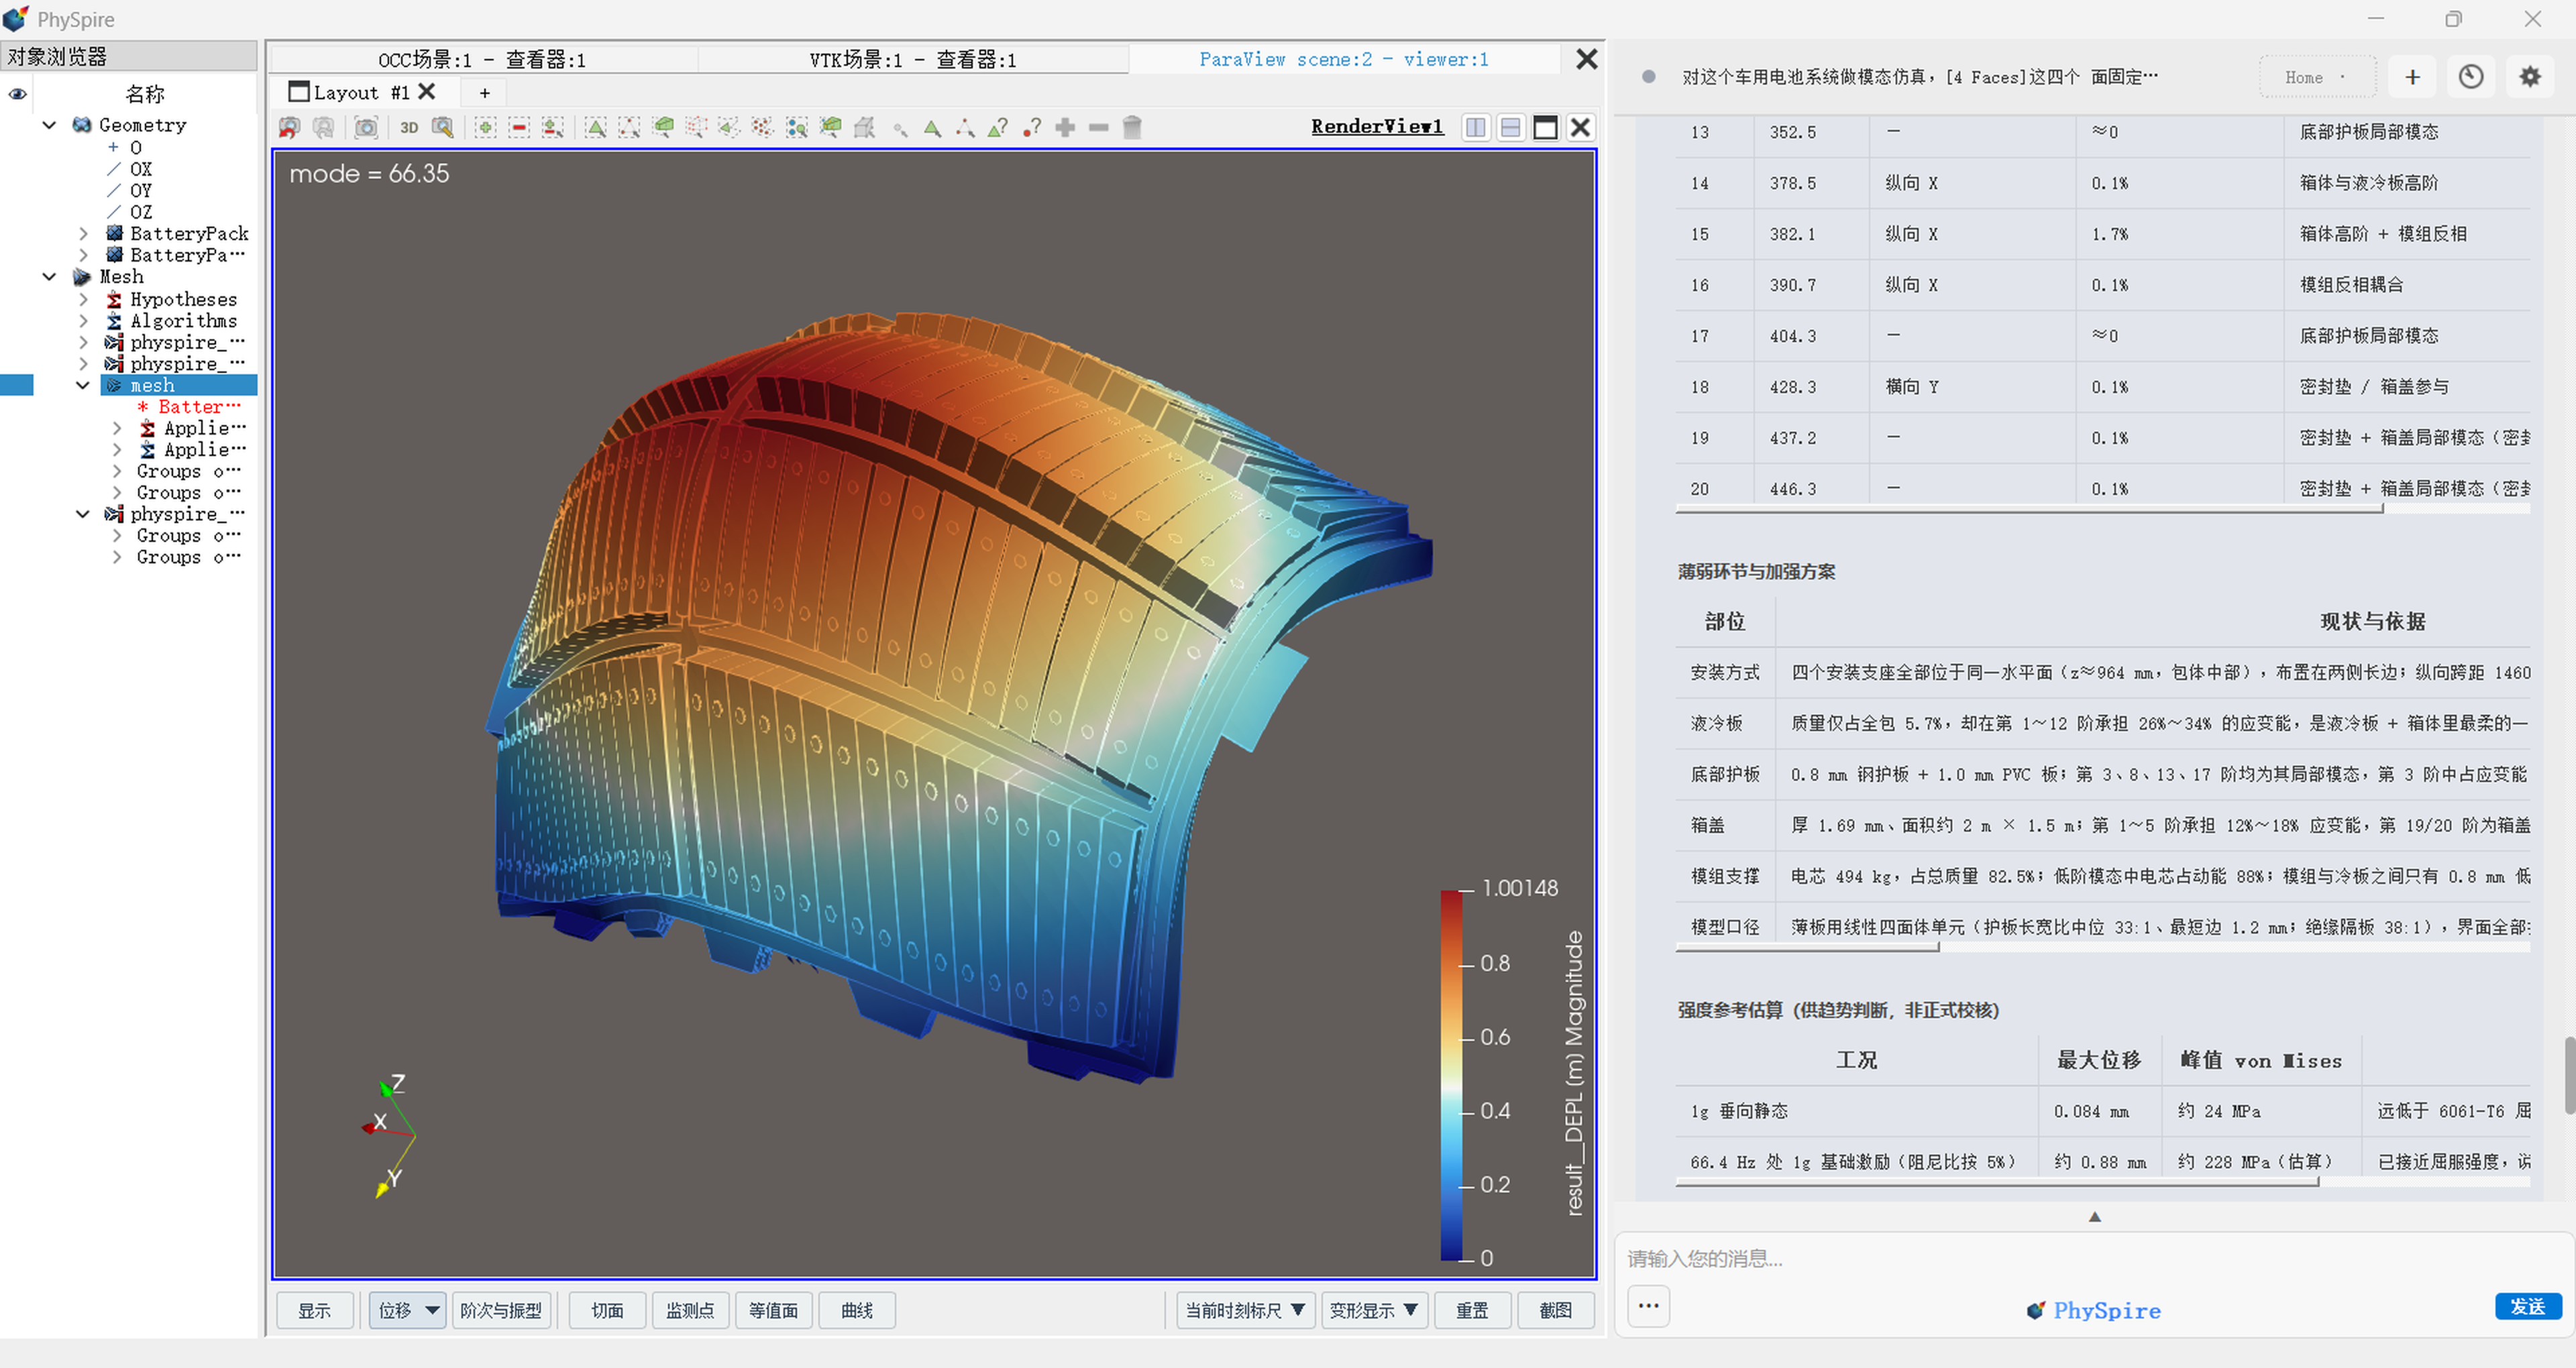The image size is (2576, 1368).
Task: Toggle visibility eye in object browser header
Action: click(18, 94)
